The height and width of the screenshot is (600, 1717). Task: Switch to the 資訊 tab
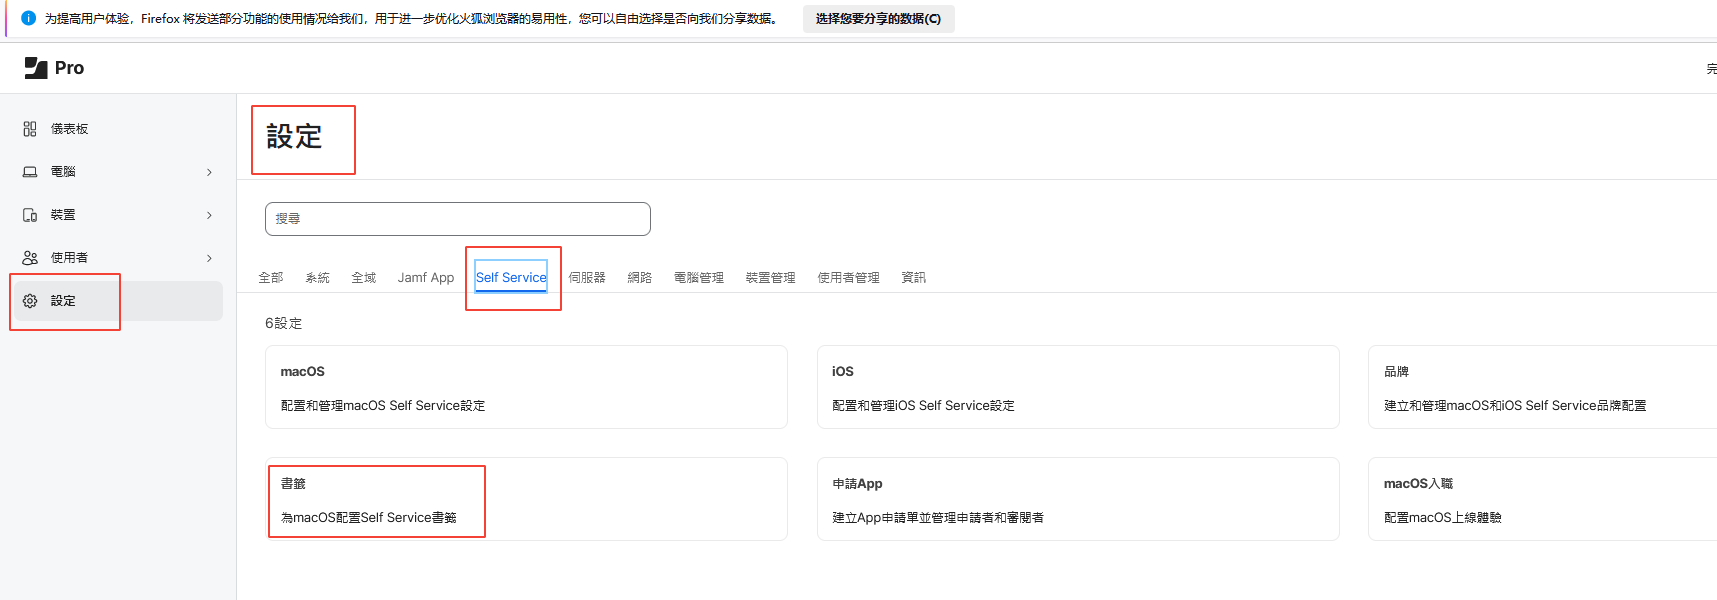[x=914, y=278]
